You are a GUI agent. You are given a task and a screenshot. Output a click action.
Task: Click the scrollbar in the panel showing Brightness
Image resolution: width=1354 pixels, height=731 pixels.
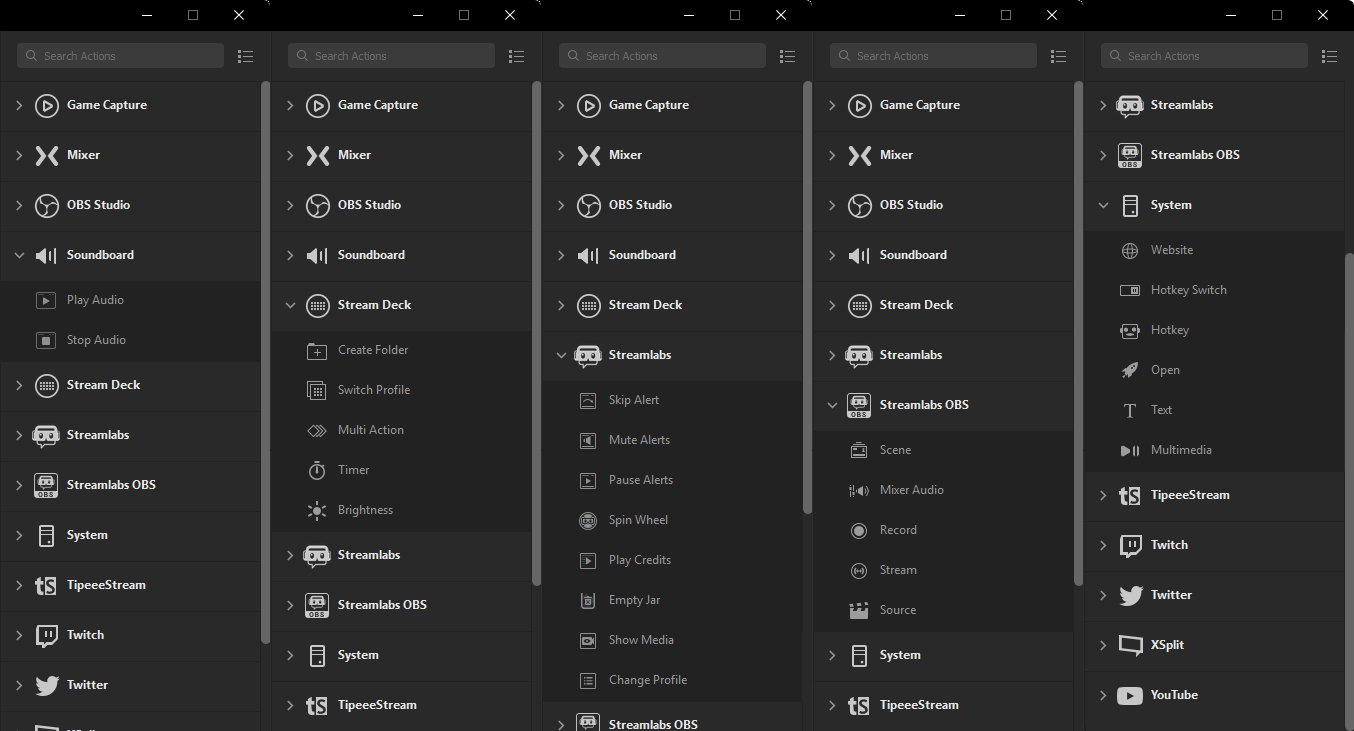(536, 333)
